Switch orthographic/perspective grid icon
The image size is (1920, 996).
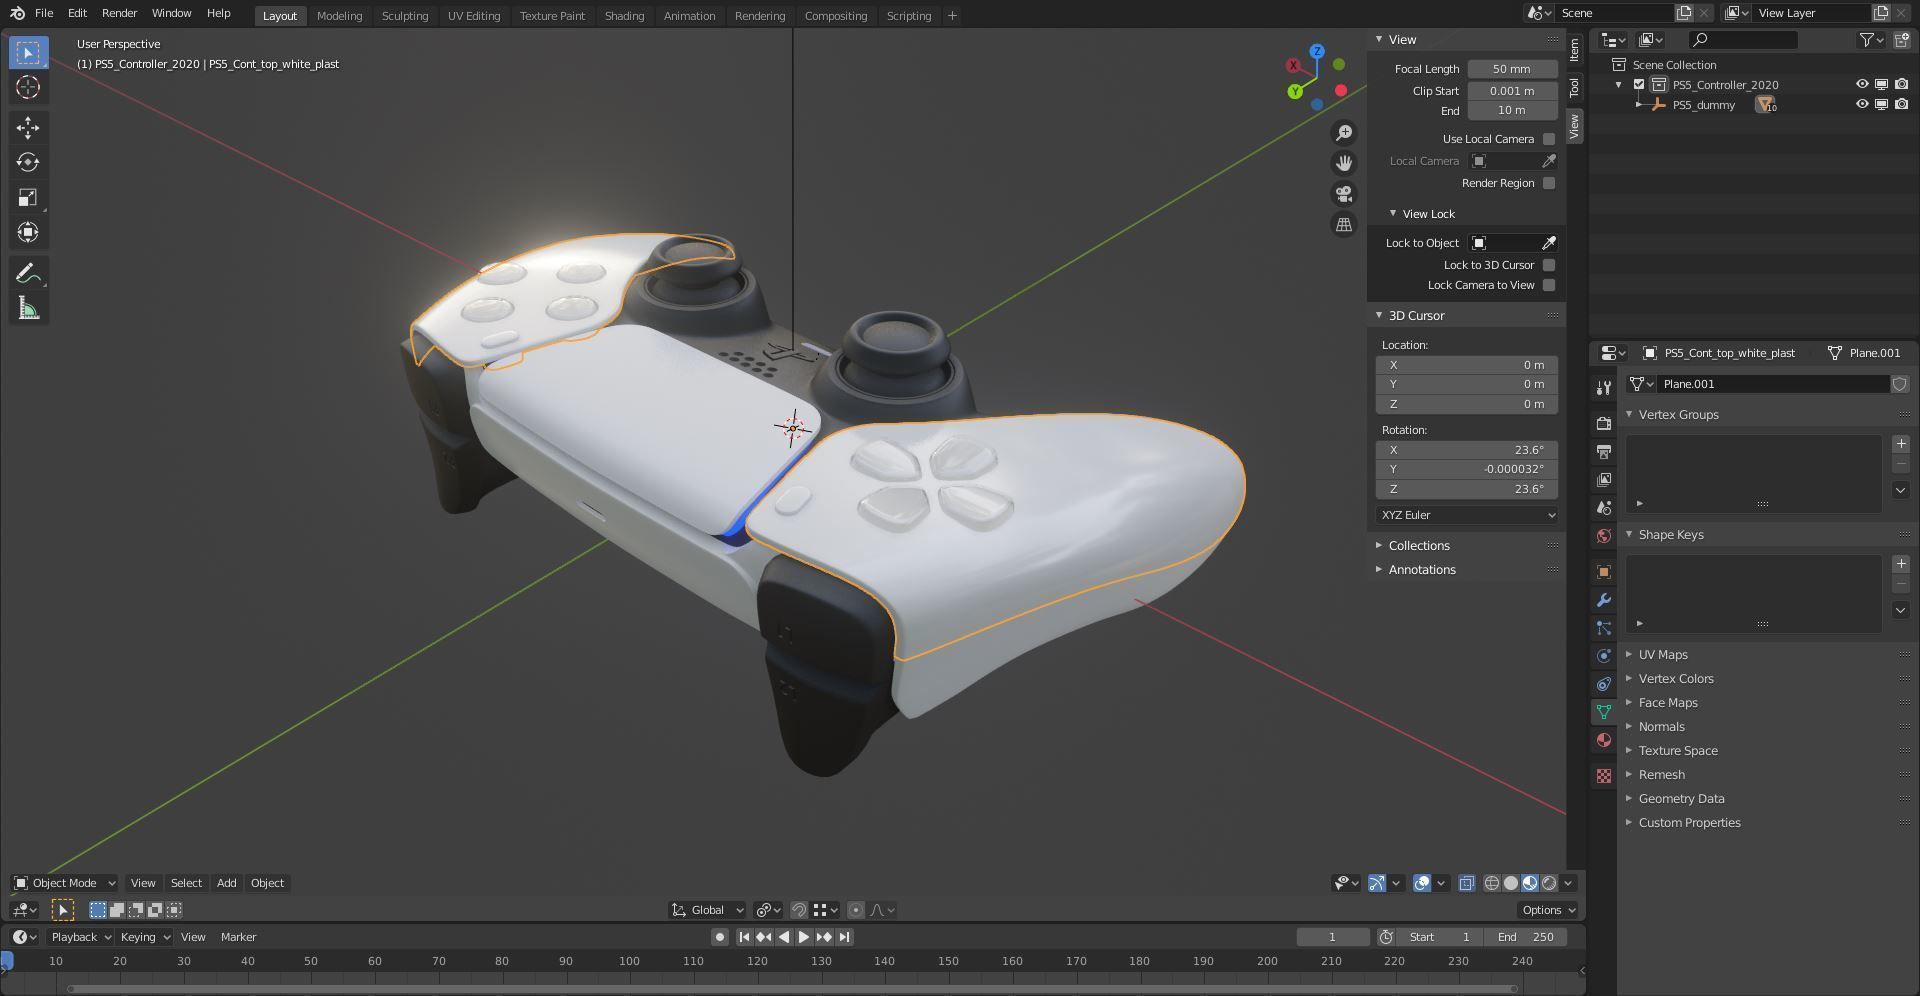1344,225
